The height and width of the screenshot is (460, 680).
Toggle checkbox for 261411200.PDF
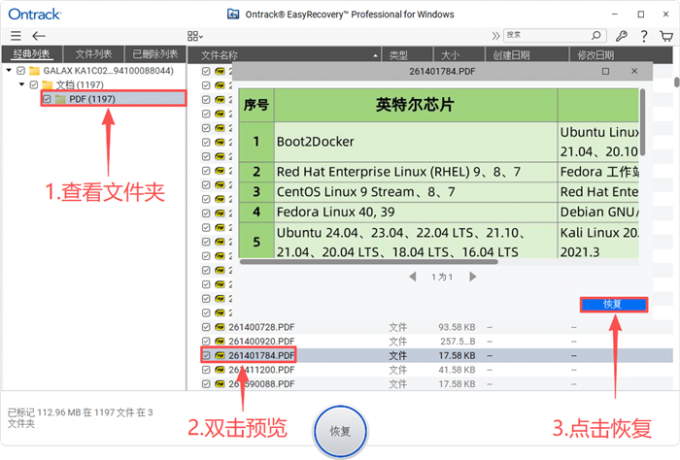point(206,370)
